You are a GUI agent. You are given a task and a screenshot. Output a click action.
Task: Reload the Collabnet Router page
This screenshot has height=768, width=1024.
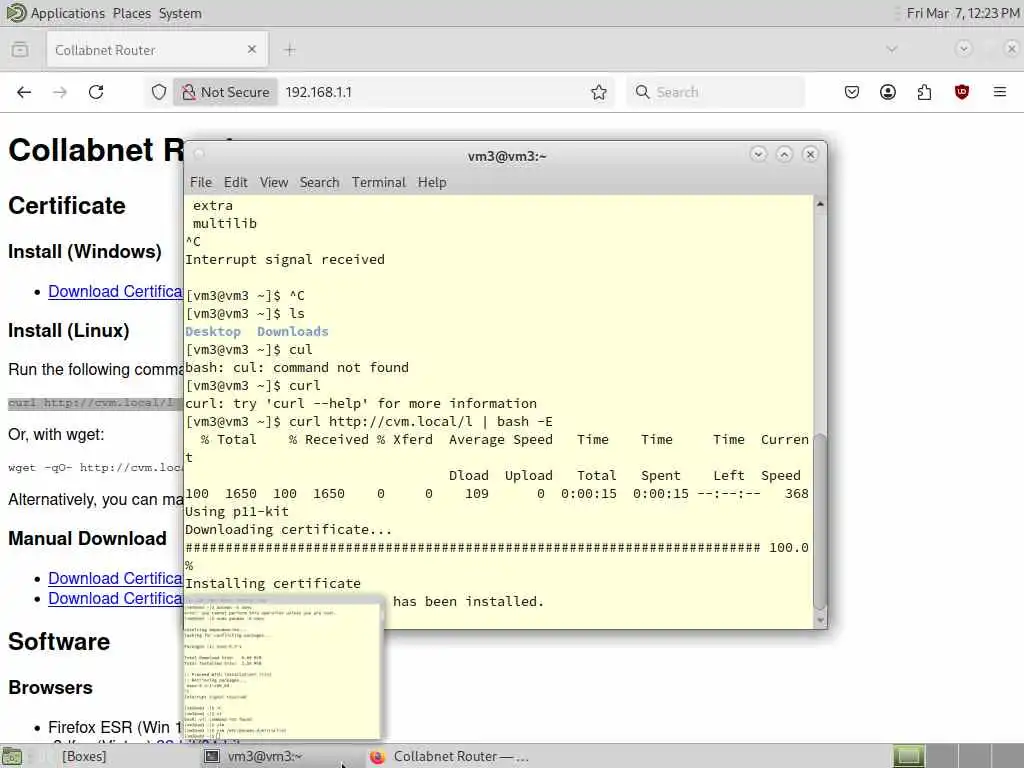click(x=96, y=92)
